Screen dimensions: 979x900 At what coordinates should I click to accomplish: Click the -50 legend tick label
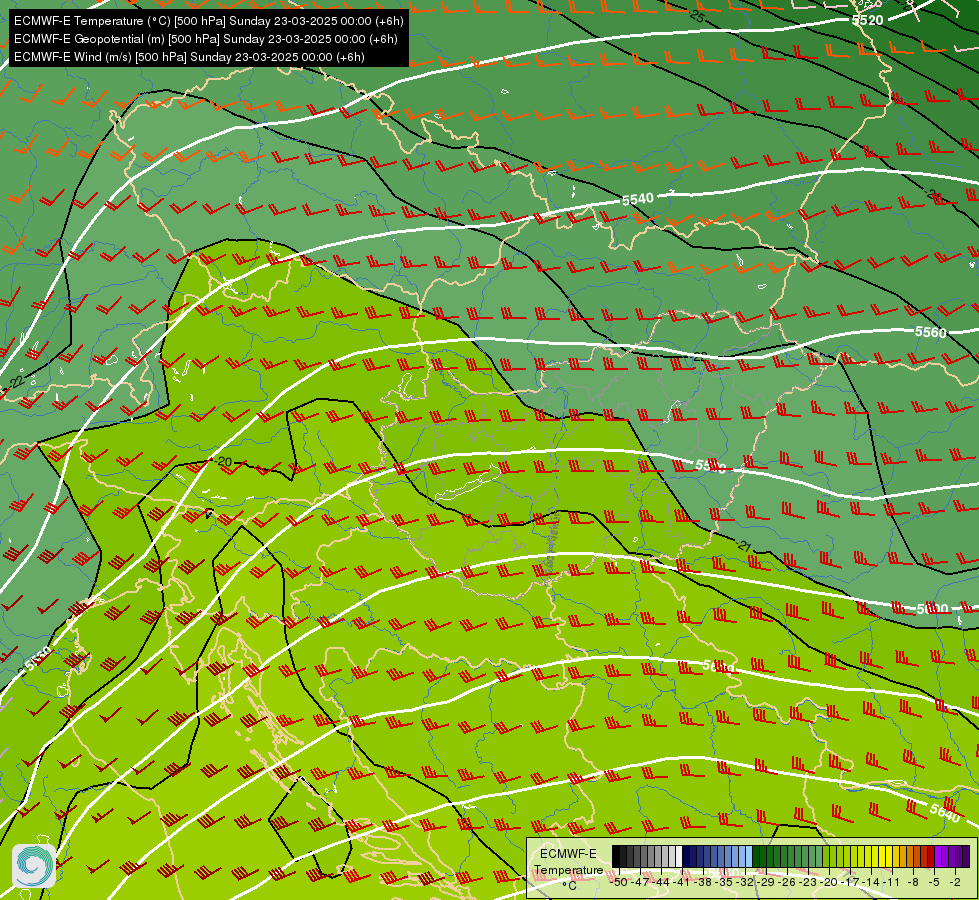(619, 882)
